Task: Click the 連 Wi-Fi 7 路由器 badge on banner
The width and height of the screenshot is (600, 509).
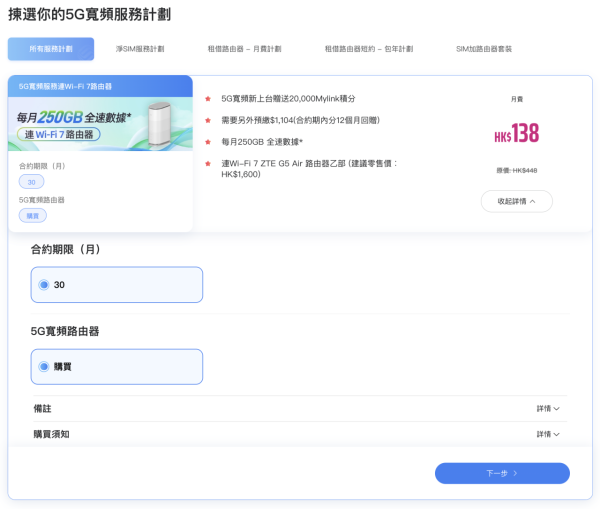Action: coord(59,135)
